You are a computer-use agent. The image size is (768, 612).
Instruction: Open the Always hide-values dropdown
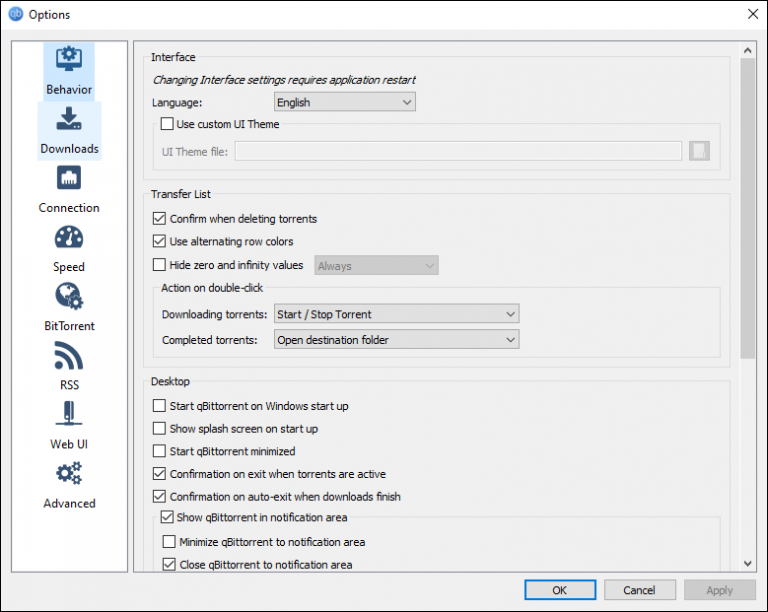(376, 265)
